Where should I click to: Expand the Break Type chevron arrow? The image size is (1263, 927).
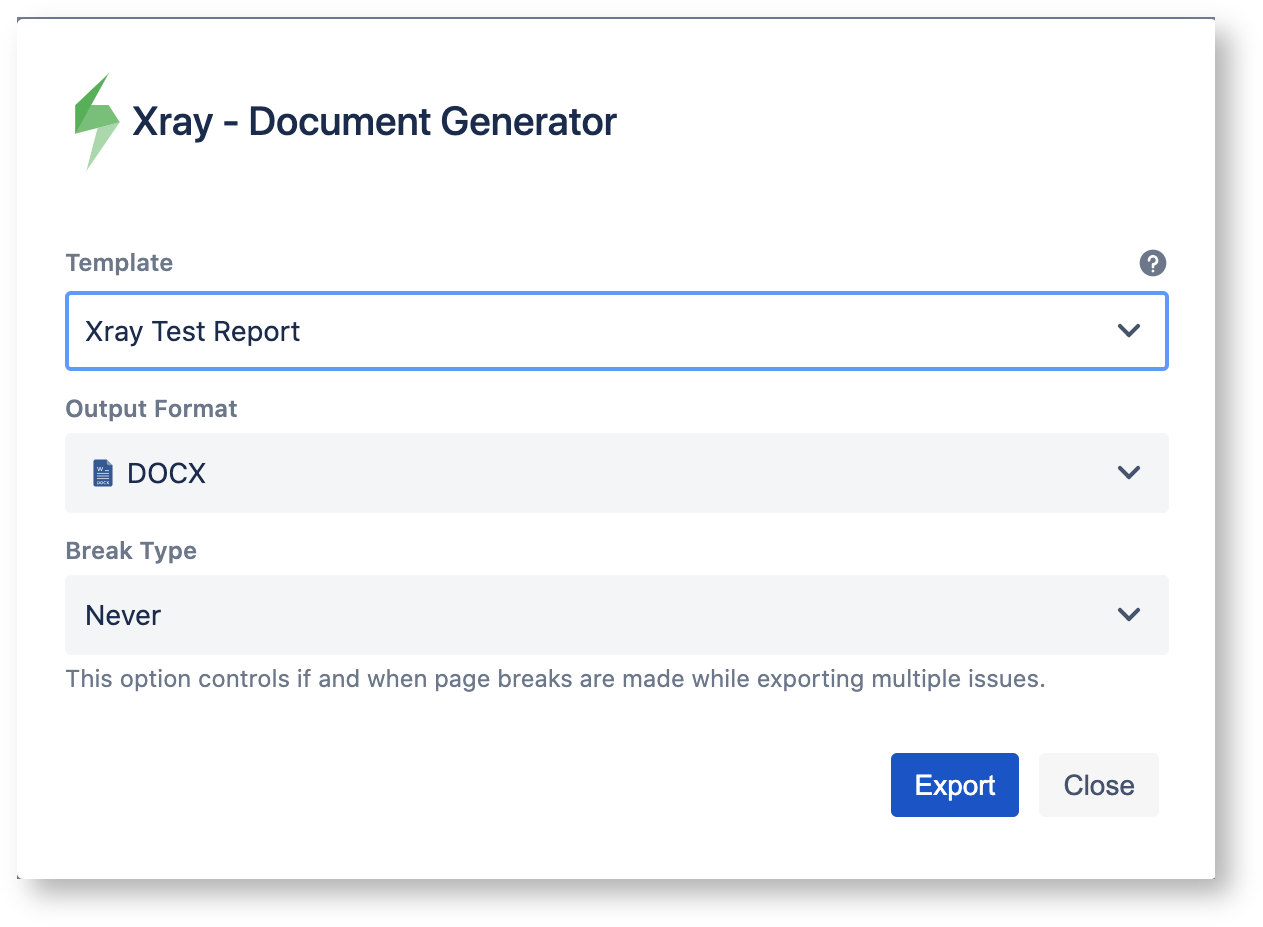point(1129,615)
